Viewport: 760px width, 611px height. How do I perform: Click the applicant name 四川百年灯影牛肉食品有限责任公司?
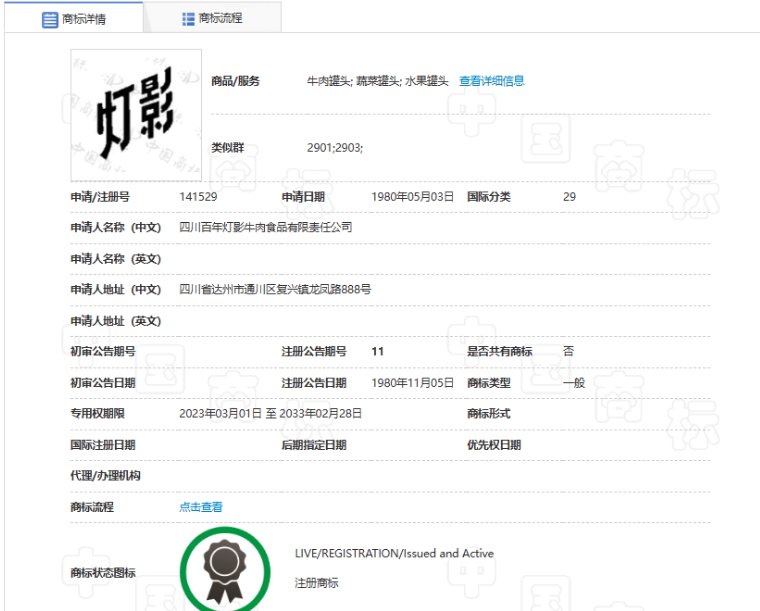tap(265, 228)
